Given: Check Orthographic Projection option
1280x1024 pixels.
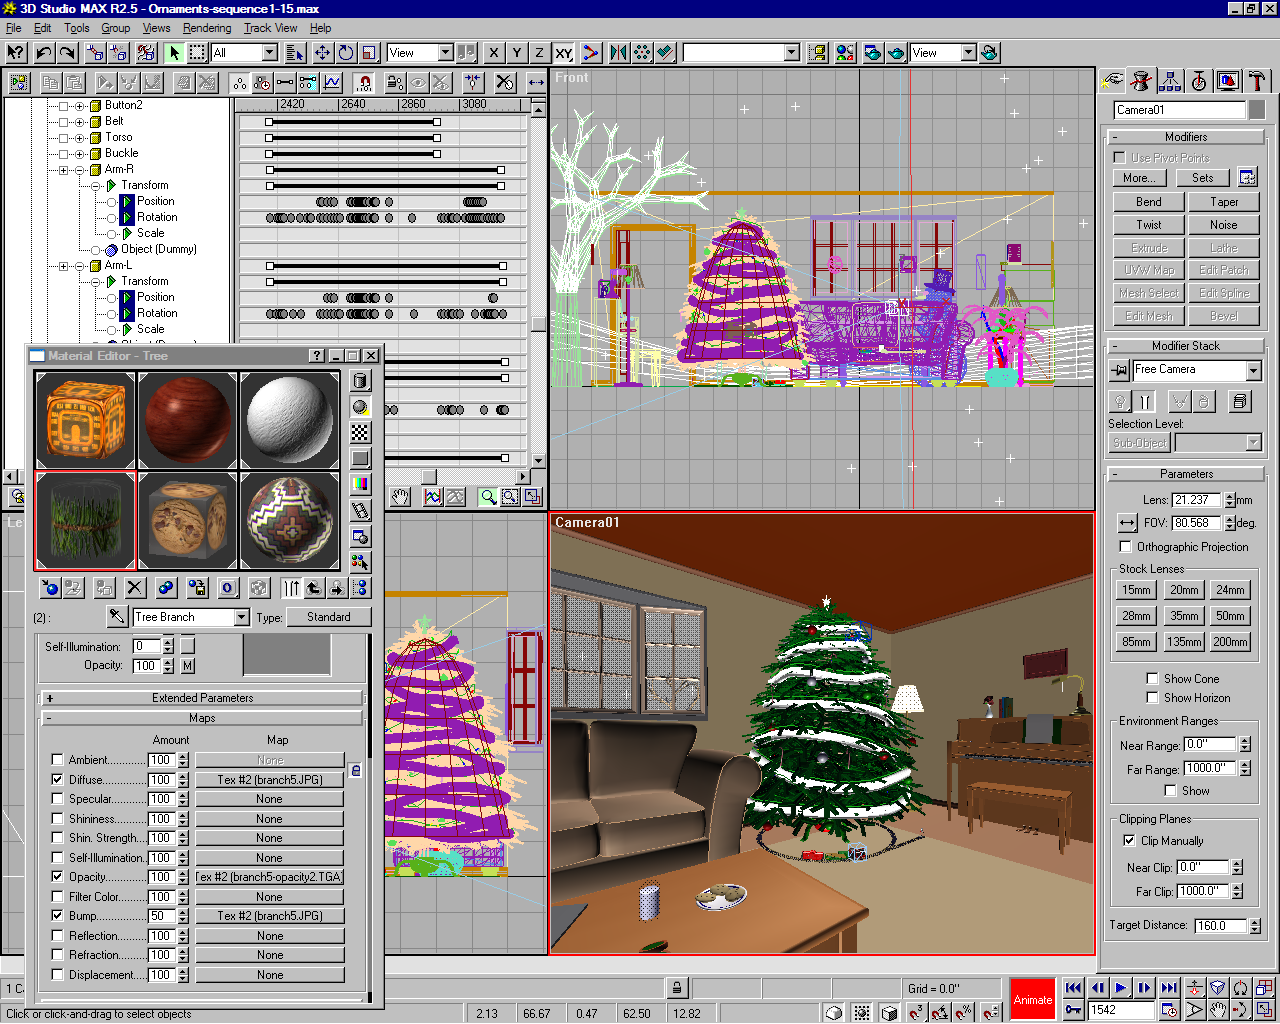Looking at the screenshot, I should click(1126, 547).
